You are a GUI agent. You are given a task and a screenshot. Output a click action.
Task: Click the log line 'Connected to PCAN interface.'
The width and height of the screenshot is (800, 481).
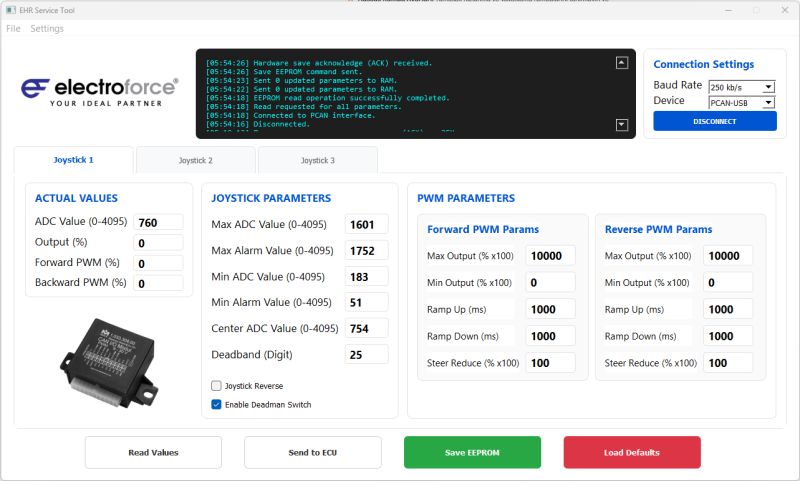(290, 115)
